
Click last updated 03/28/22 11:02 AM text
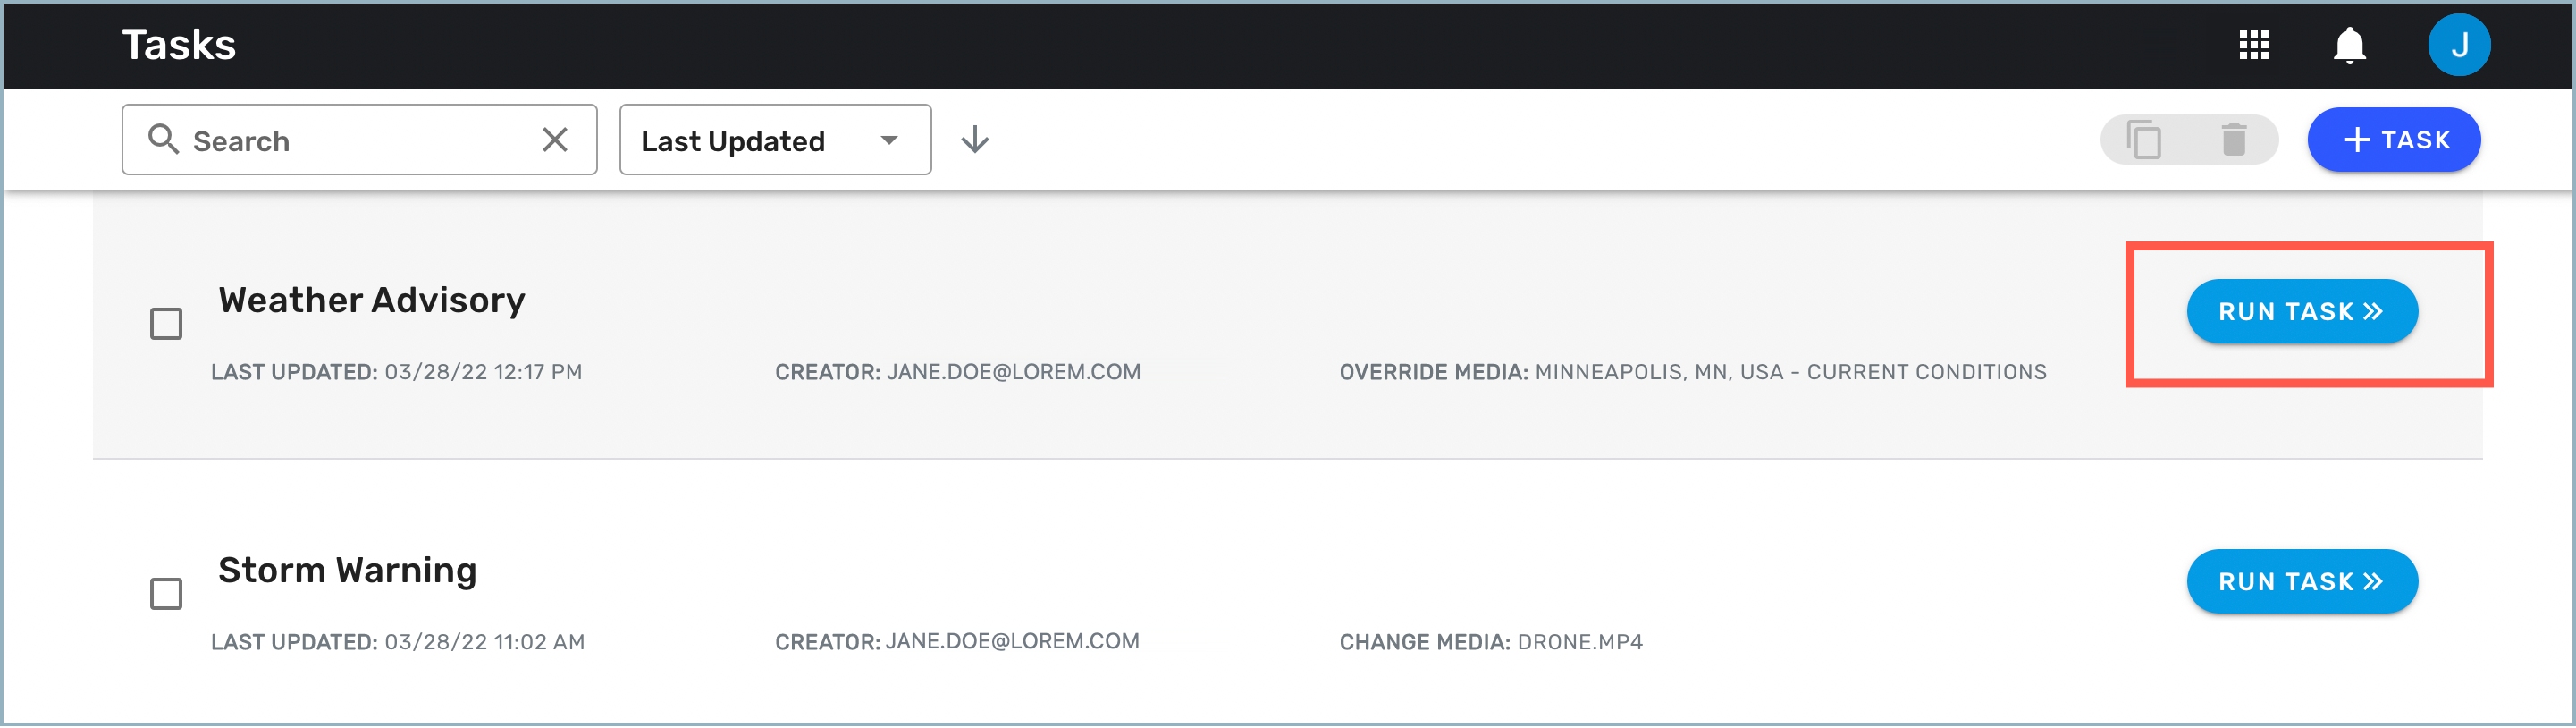tap(398, 642)
